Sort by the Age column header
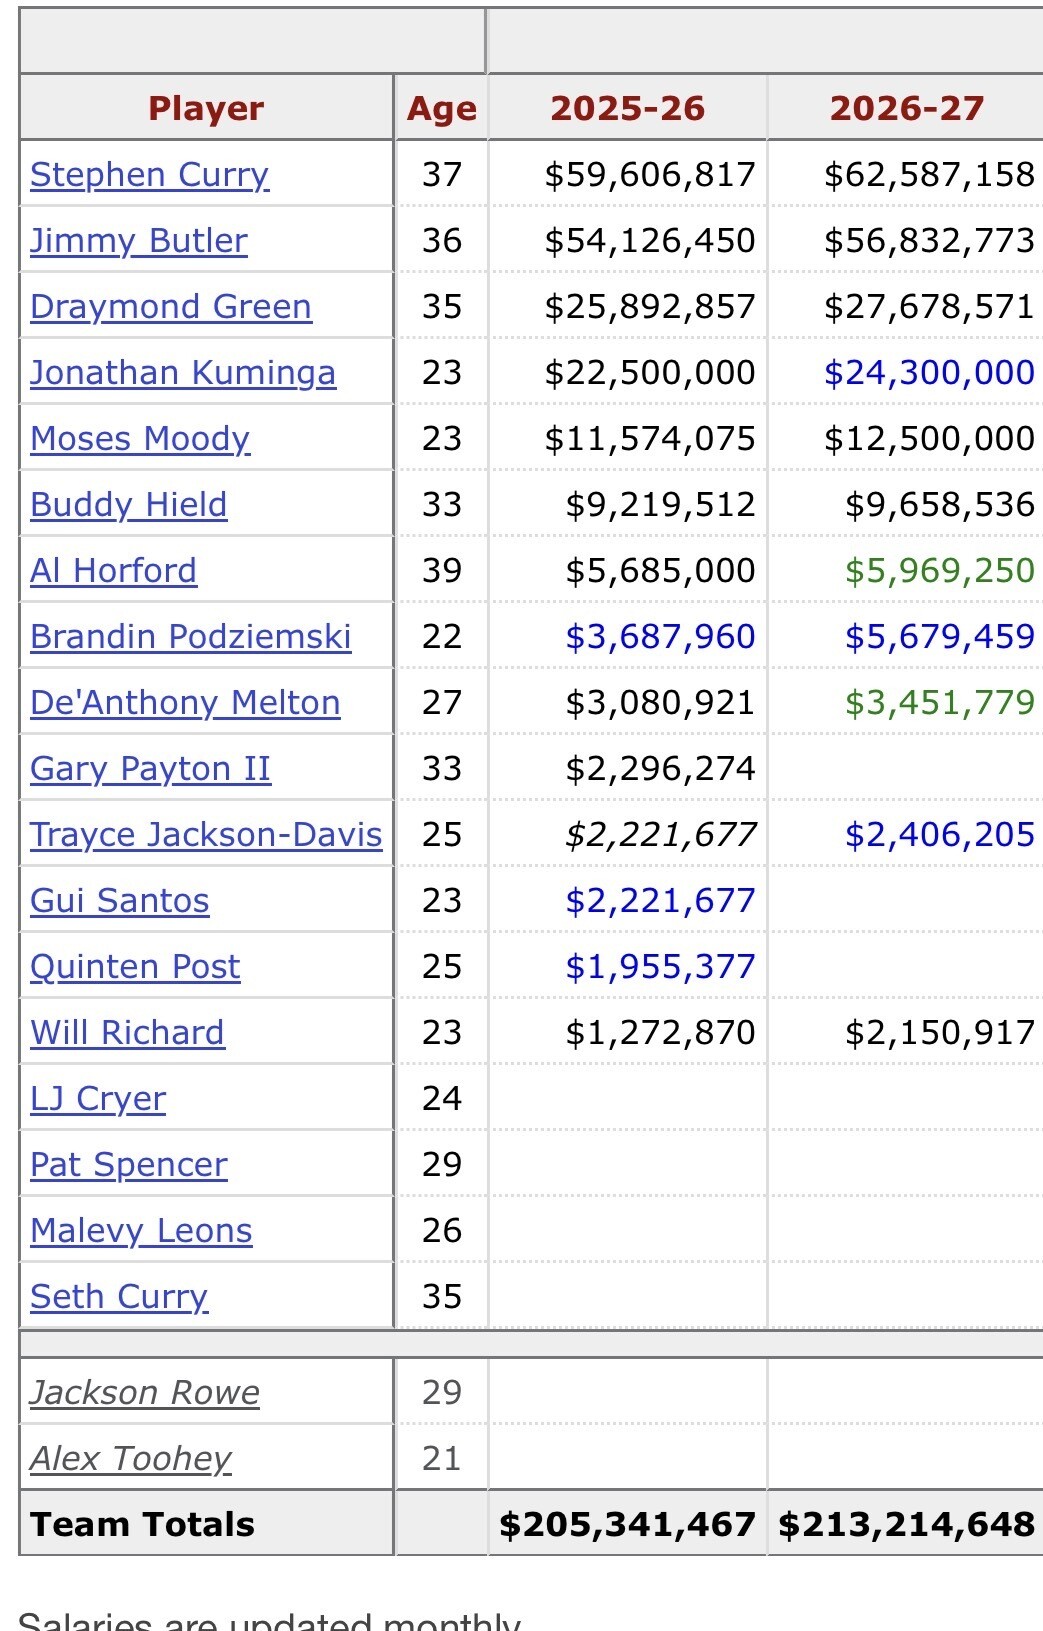The height and width of the screenshot is (1631, 1043). pos(441,108)
